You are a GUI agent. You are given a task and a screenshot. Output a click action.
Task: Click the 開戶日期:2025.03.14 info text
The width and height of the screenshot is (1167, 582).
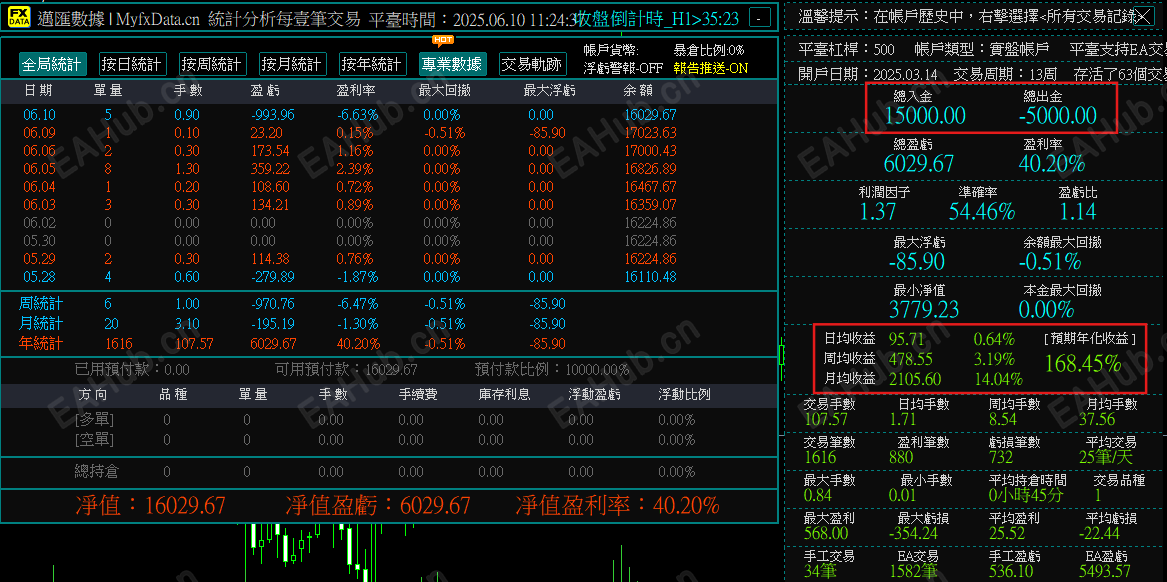(x=868, y=74)
